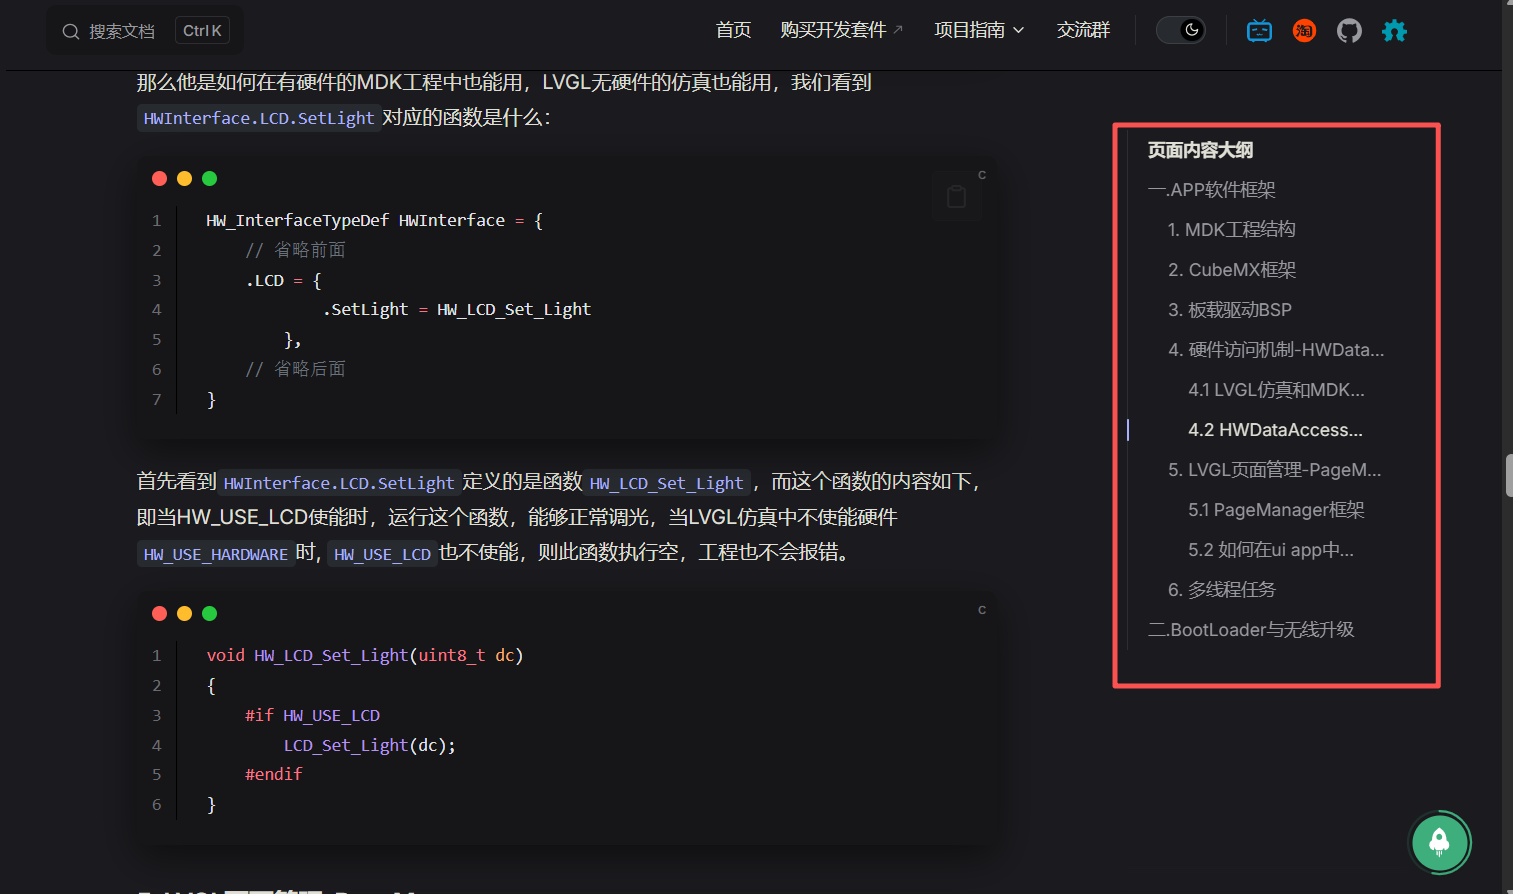Go to 首页 in the navbar
Image resolution: width=1513 pixels, height=894 pixels.
[733, 30]
